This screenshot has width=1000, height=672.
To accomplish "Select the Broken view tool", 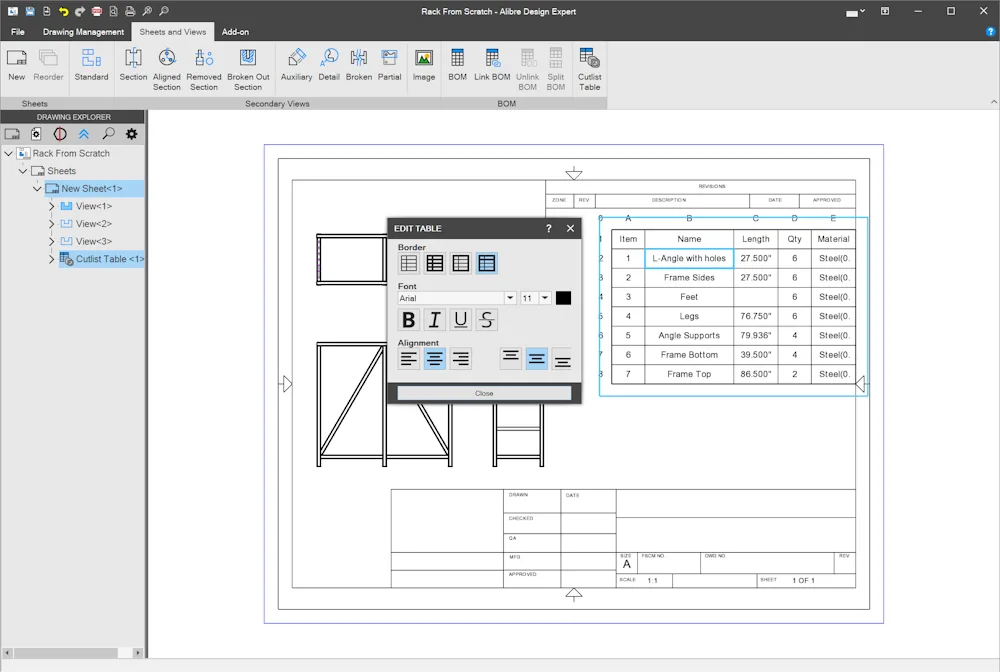I will 358,65.
